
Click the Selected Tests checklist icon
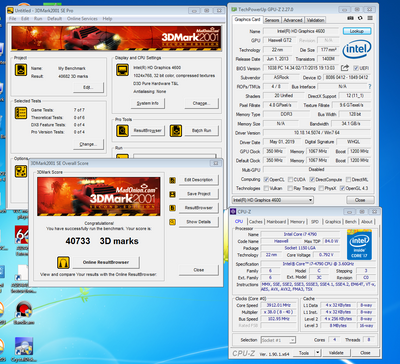coord(21,113)
